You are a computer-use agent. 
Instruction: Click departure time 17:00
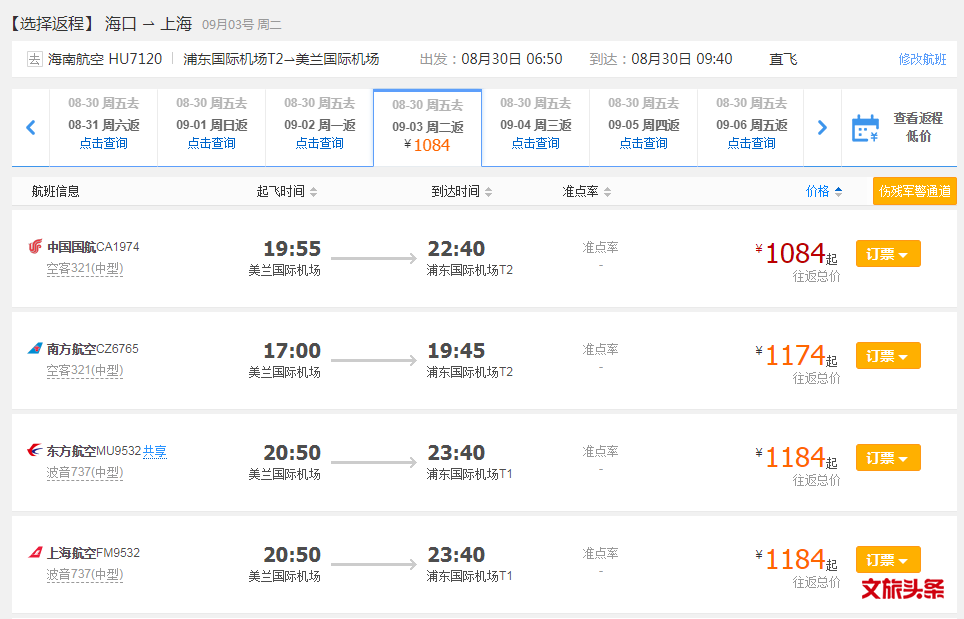click(x=292, y=351)
